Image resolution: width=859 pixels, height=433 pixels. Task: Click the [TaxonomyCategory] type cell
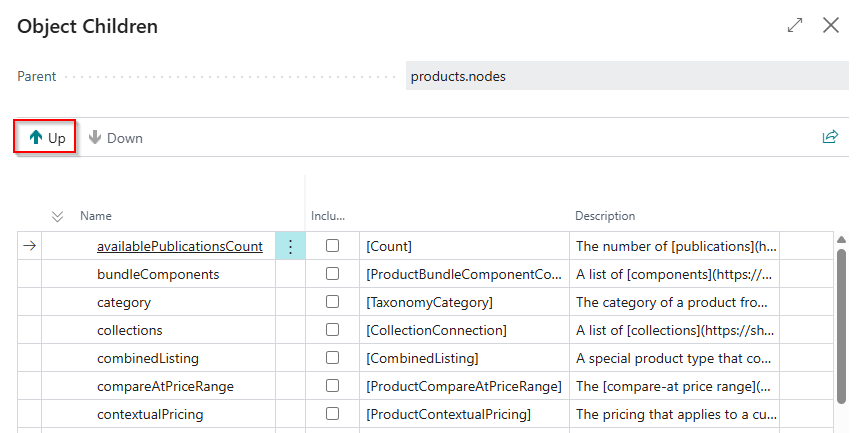coord(465,302)
